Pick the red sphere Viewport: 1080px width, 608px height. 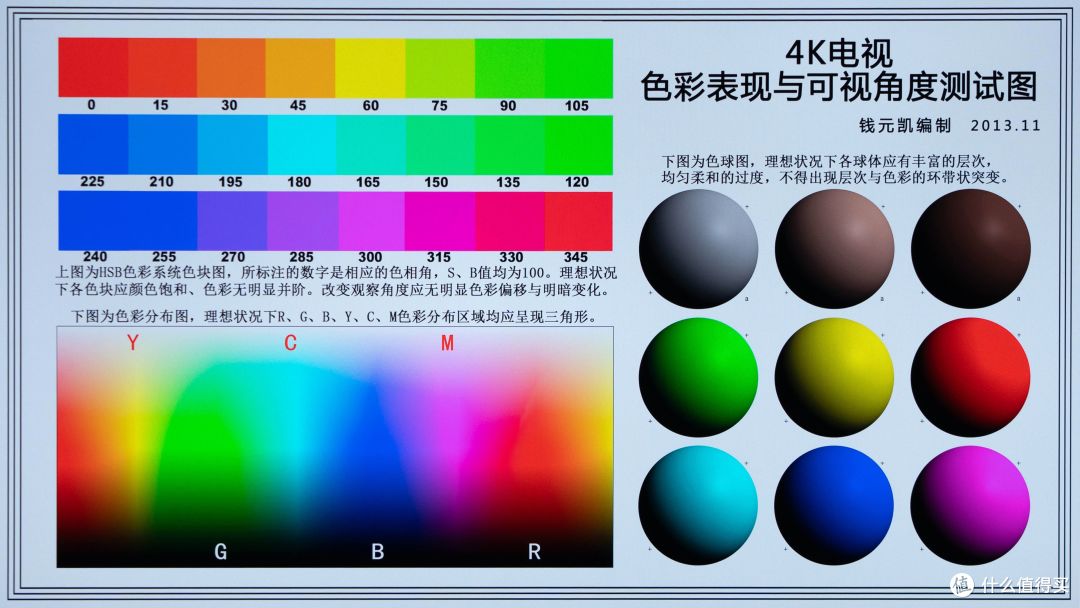971,377
